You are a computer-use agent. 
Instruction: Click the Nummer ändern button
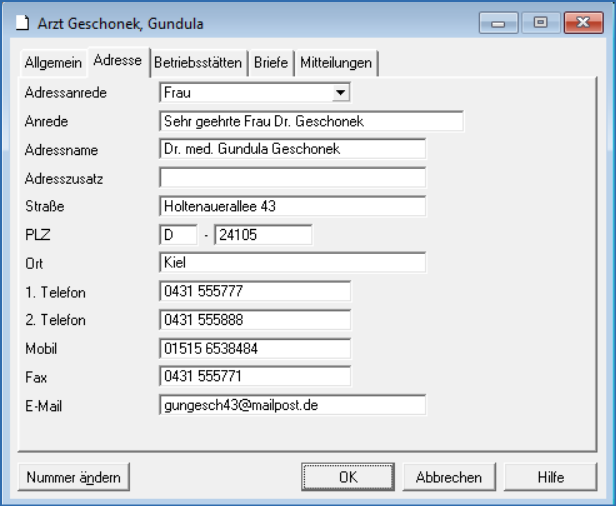[x=73, y=477]
